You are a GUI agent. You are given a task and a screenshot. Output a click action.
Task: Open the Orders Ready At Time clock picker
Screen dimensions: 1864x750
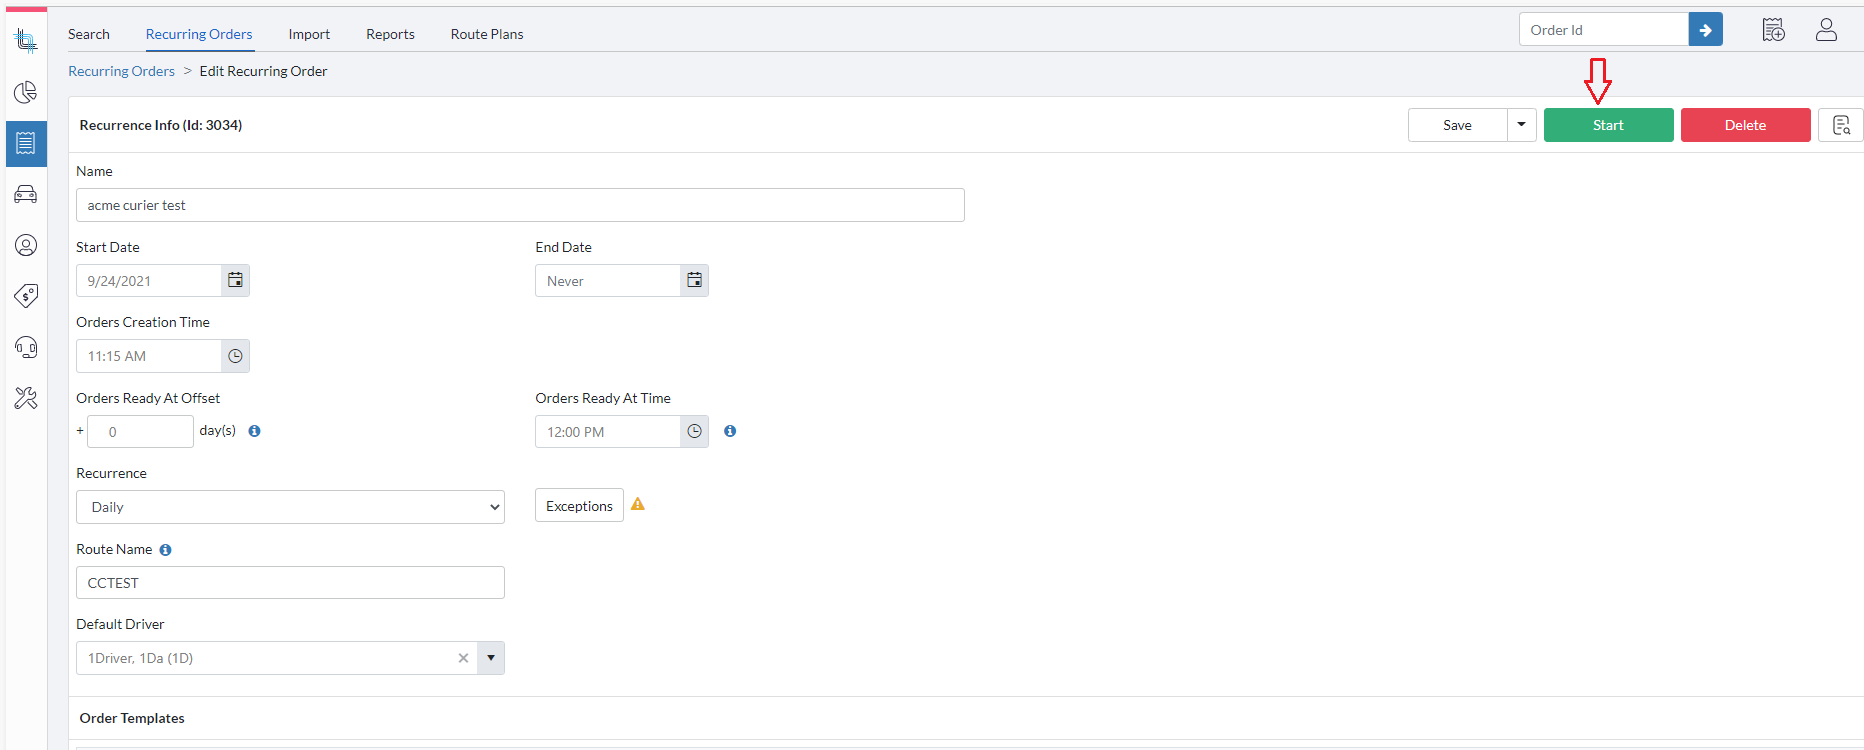click(694, 432)
